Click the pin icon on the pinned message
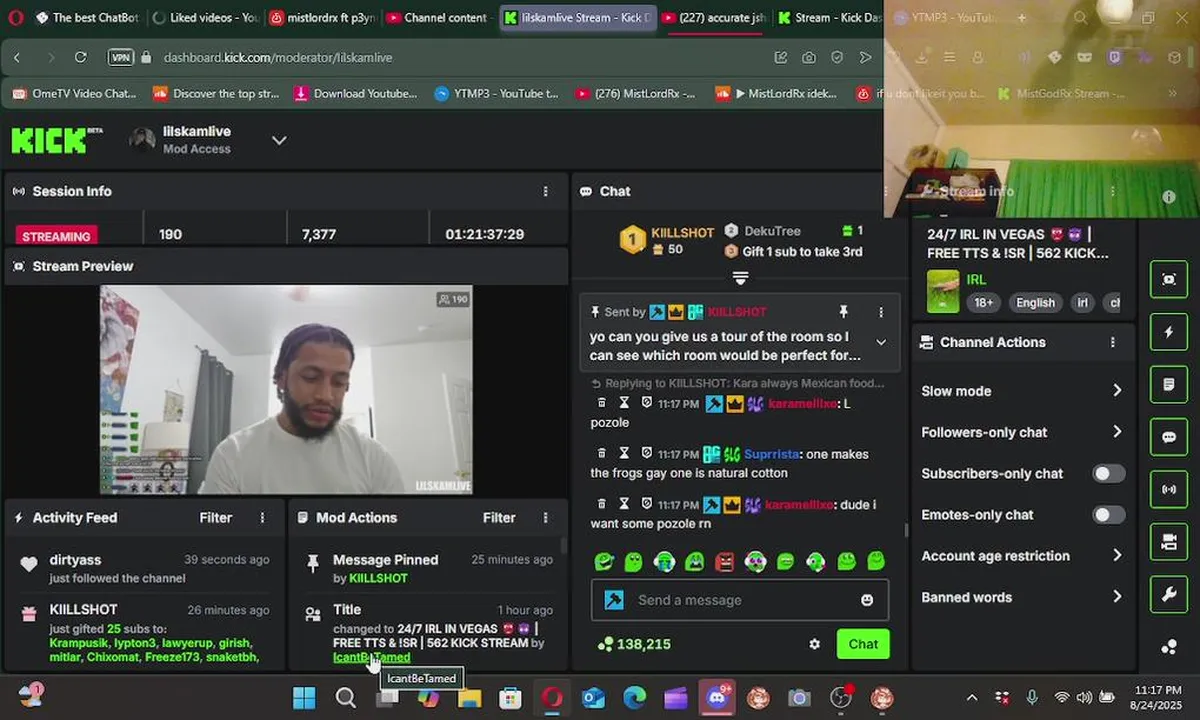Screen dimensions: 1200x720 click(x=843, y=312)
